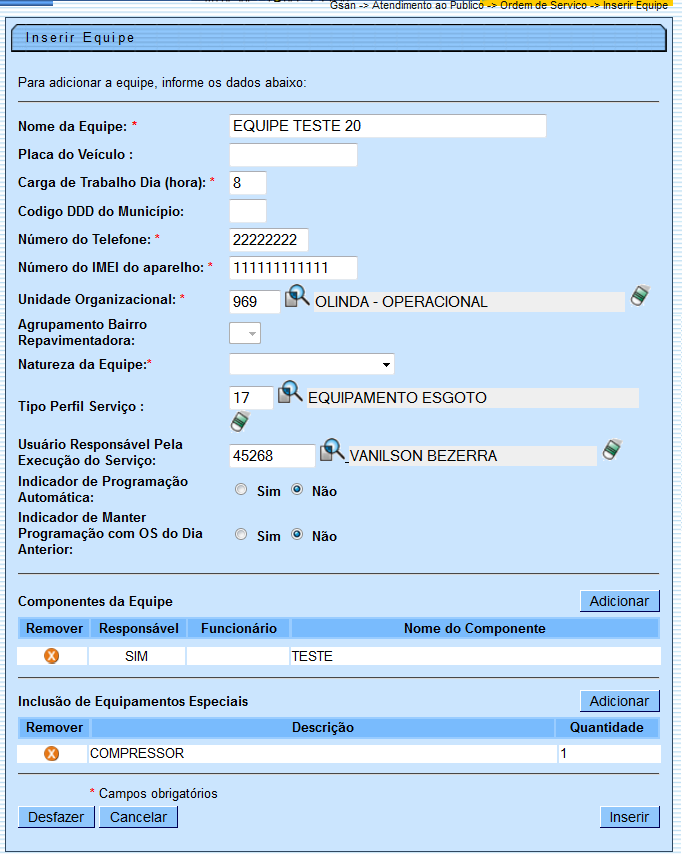Viewport: 683px width, 865px height.
Task: Remove the TESTE component from team
Action: pos(52,656)
